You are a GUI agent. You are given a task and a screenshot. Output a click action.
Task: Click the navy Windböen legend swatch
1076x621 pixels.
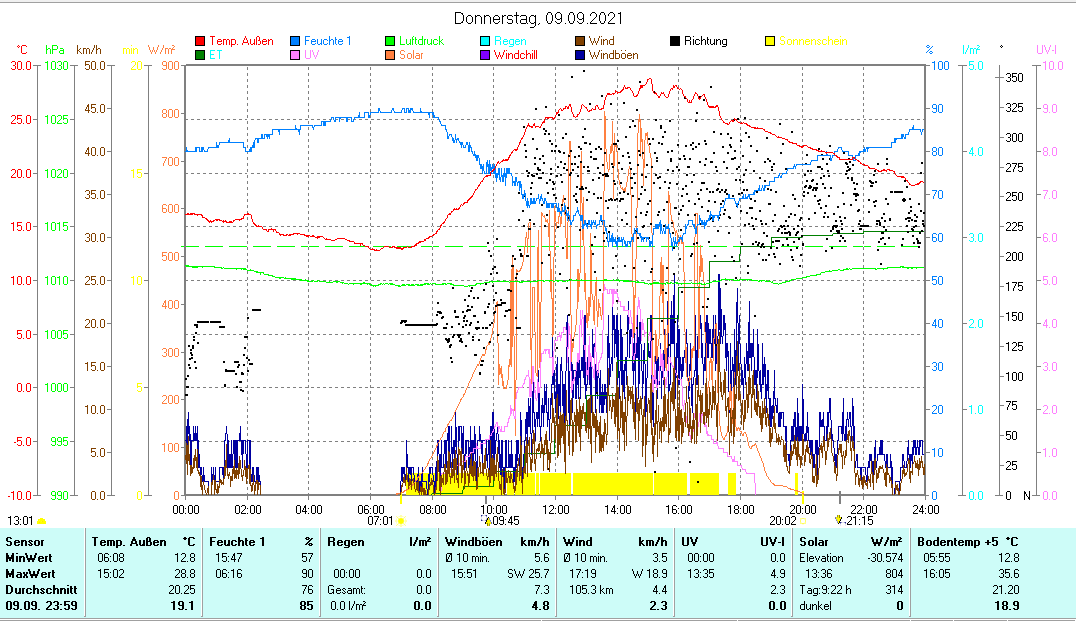[579, 55]
